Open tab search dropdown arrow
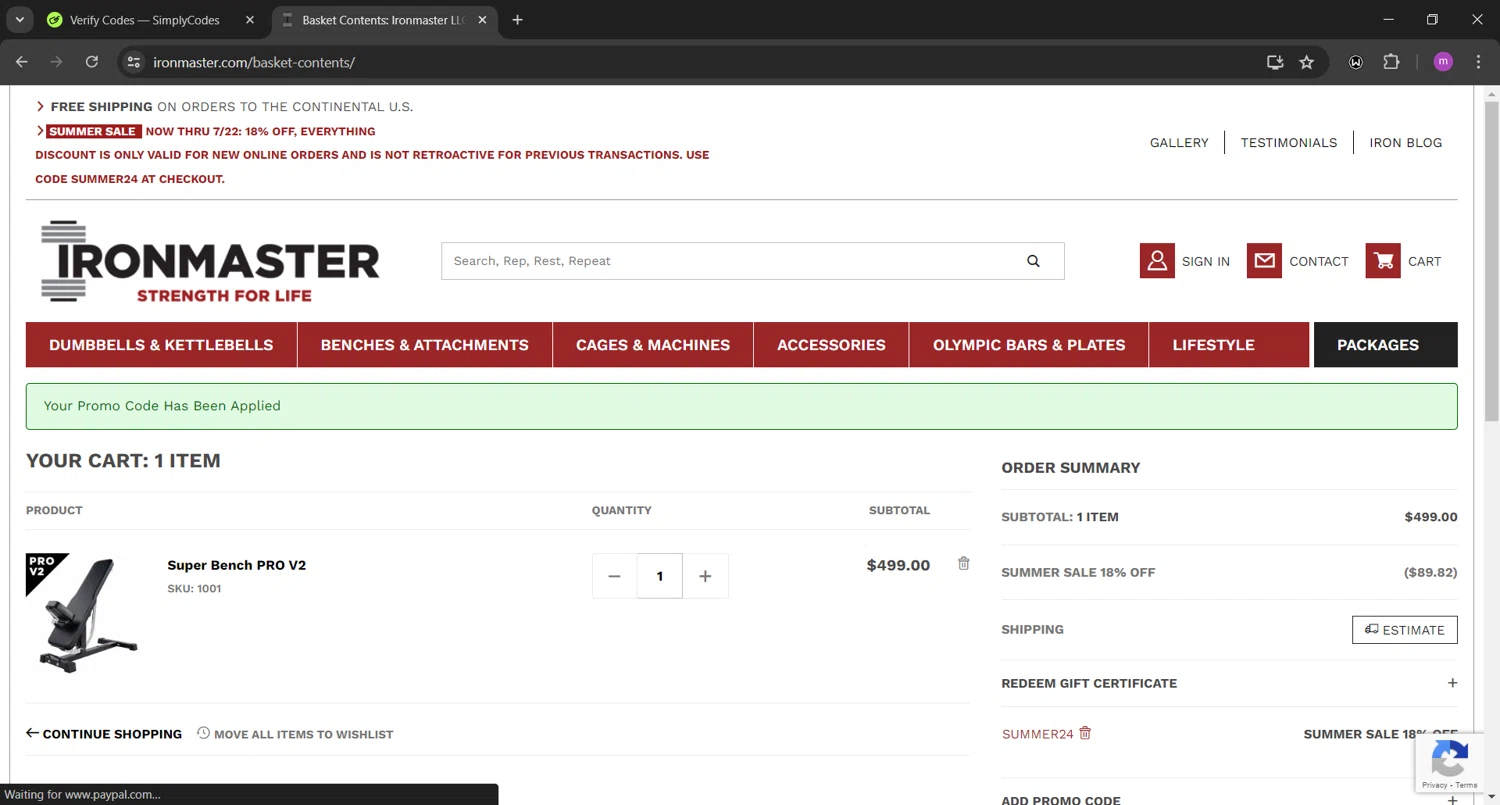The image size is (1500, 805). point(19,20)
